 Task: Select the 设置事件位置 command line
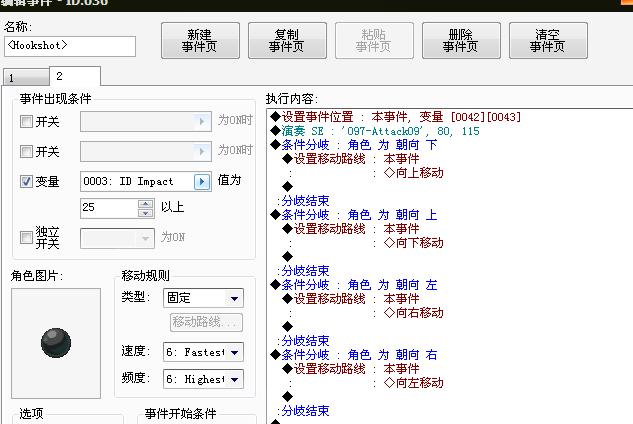pos(396,117)
